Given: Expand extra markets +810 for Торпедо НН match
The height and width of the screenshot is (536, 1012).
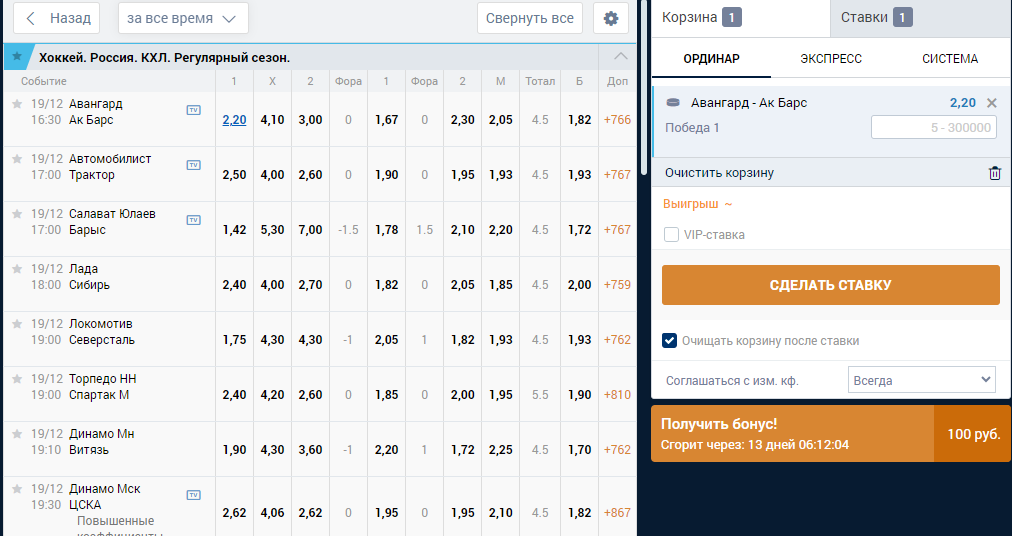Looking at the screenshot, I should click(x=617, y=394).
